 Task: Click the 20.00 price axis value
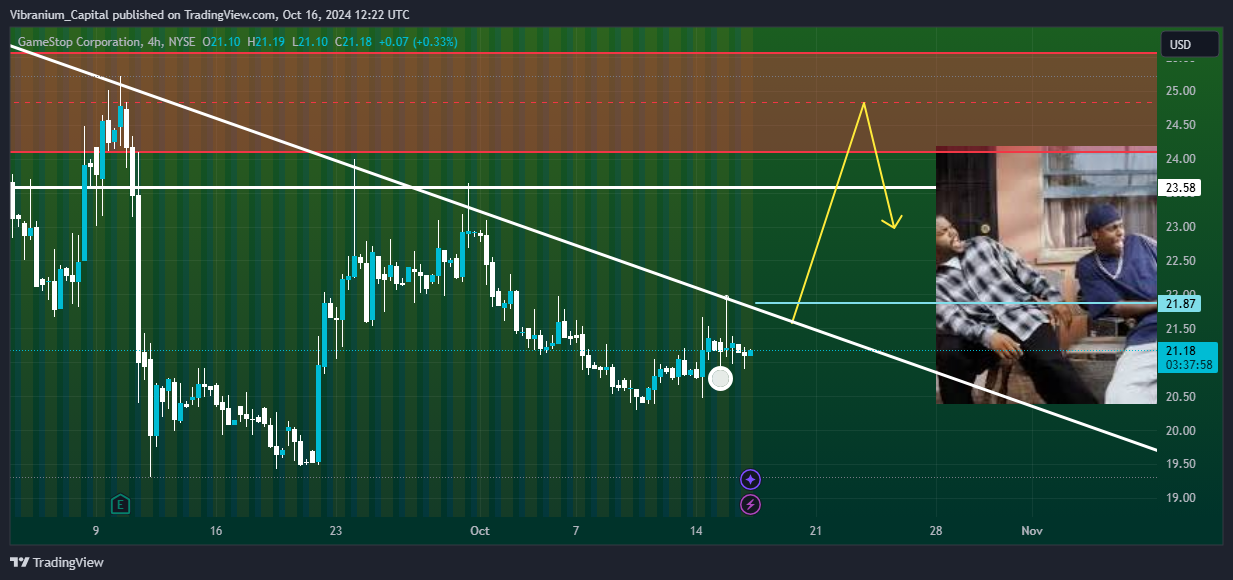(1182, 430)
